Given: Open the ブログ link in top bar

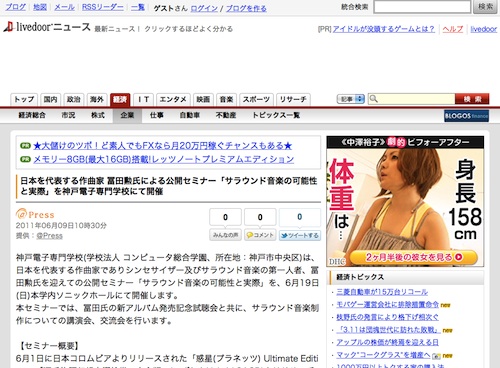Looking at the screenshot, I should [x=16, y=7].
